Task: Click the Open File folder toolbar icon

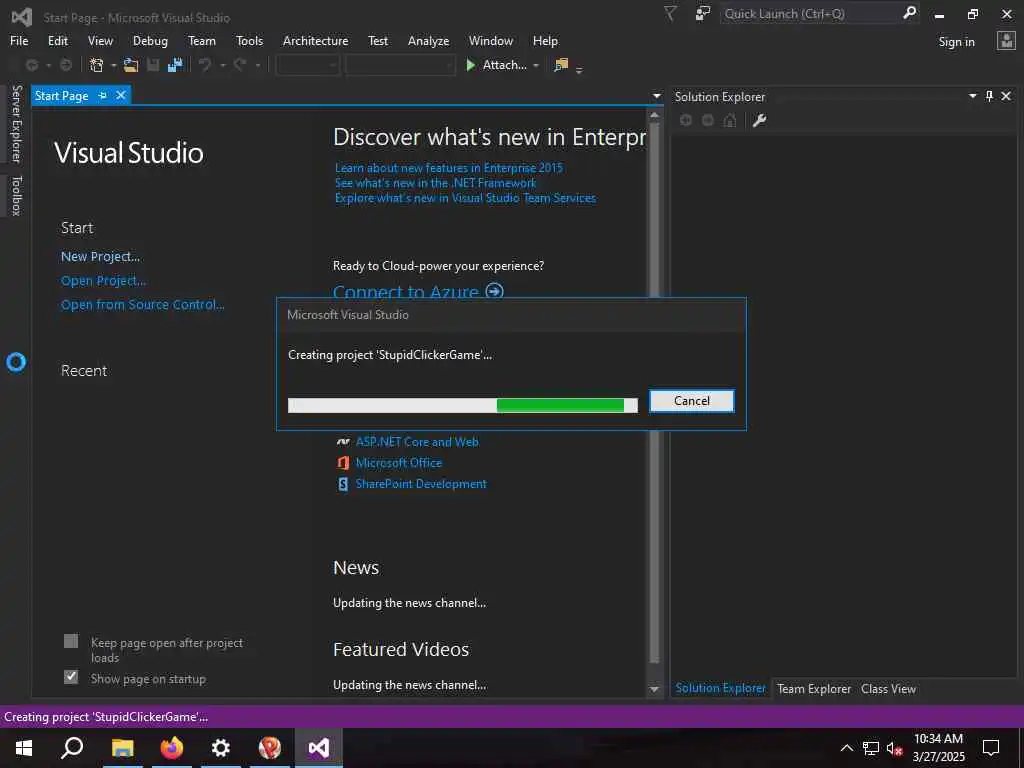Action: (131, 65)
